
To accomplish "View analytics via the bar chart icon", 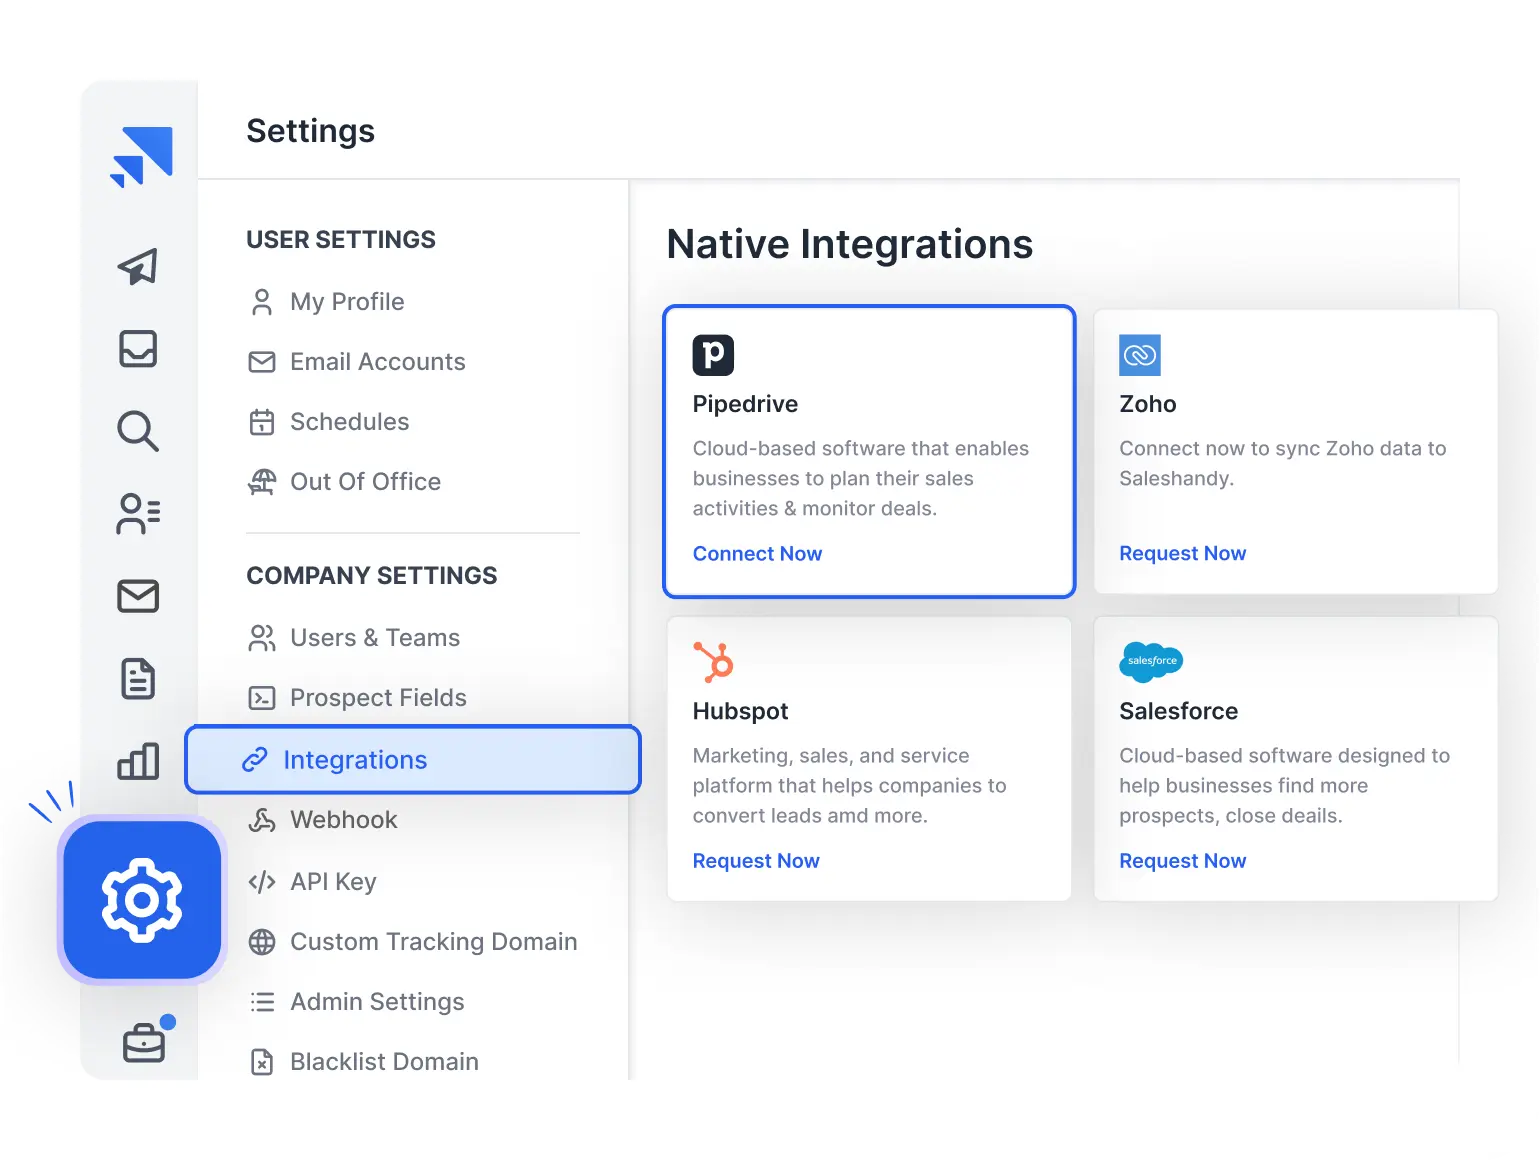I will pos(139,761).
